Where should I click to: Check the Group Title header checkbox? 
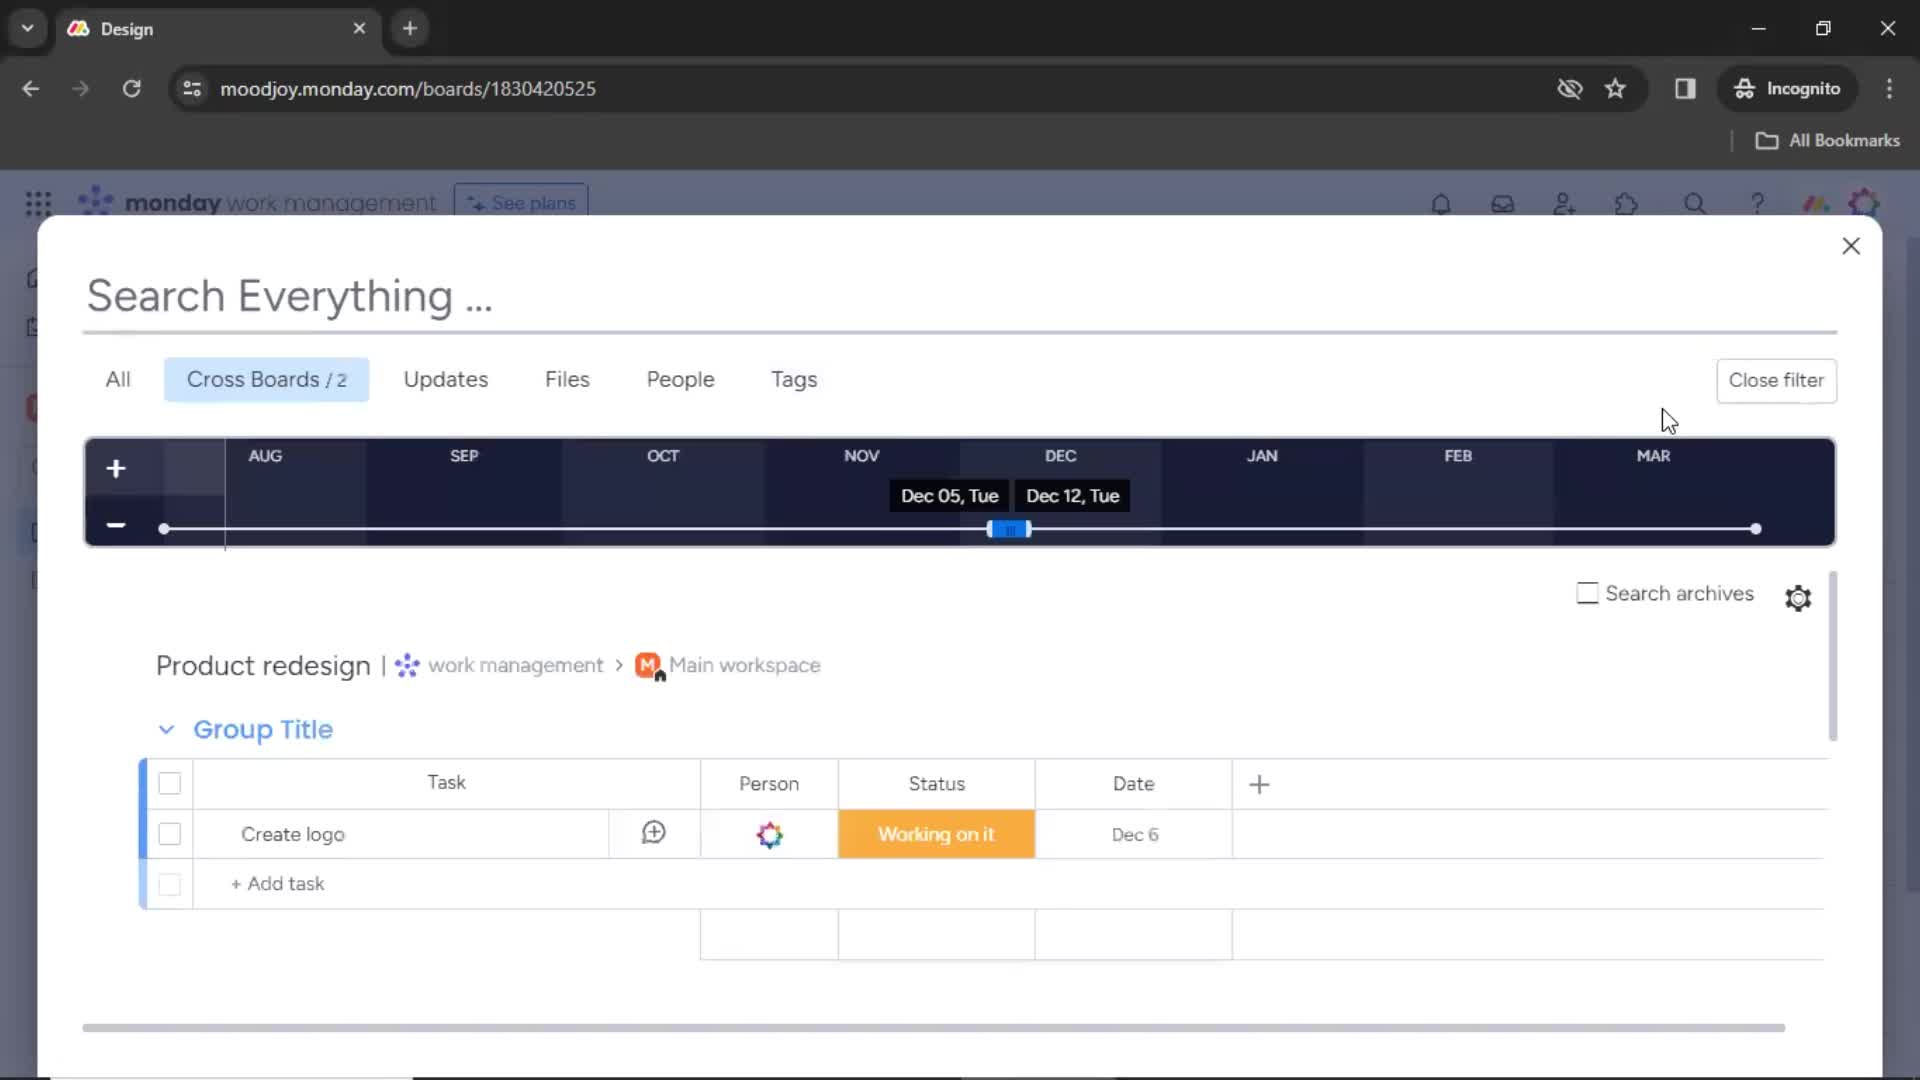[169, 783]
